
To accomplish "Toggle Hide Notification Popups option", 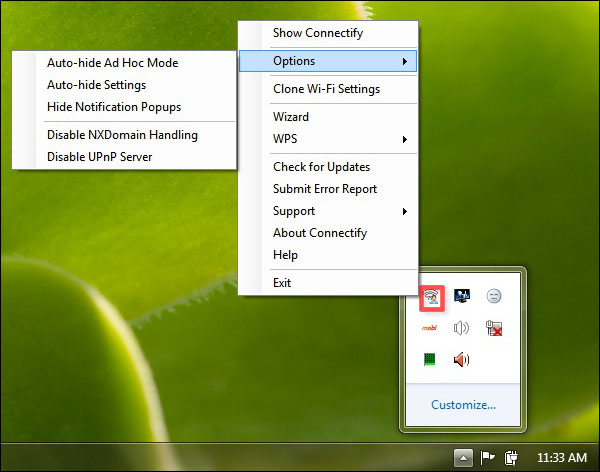I will pos(124,107).
